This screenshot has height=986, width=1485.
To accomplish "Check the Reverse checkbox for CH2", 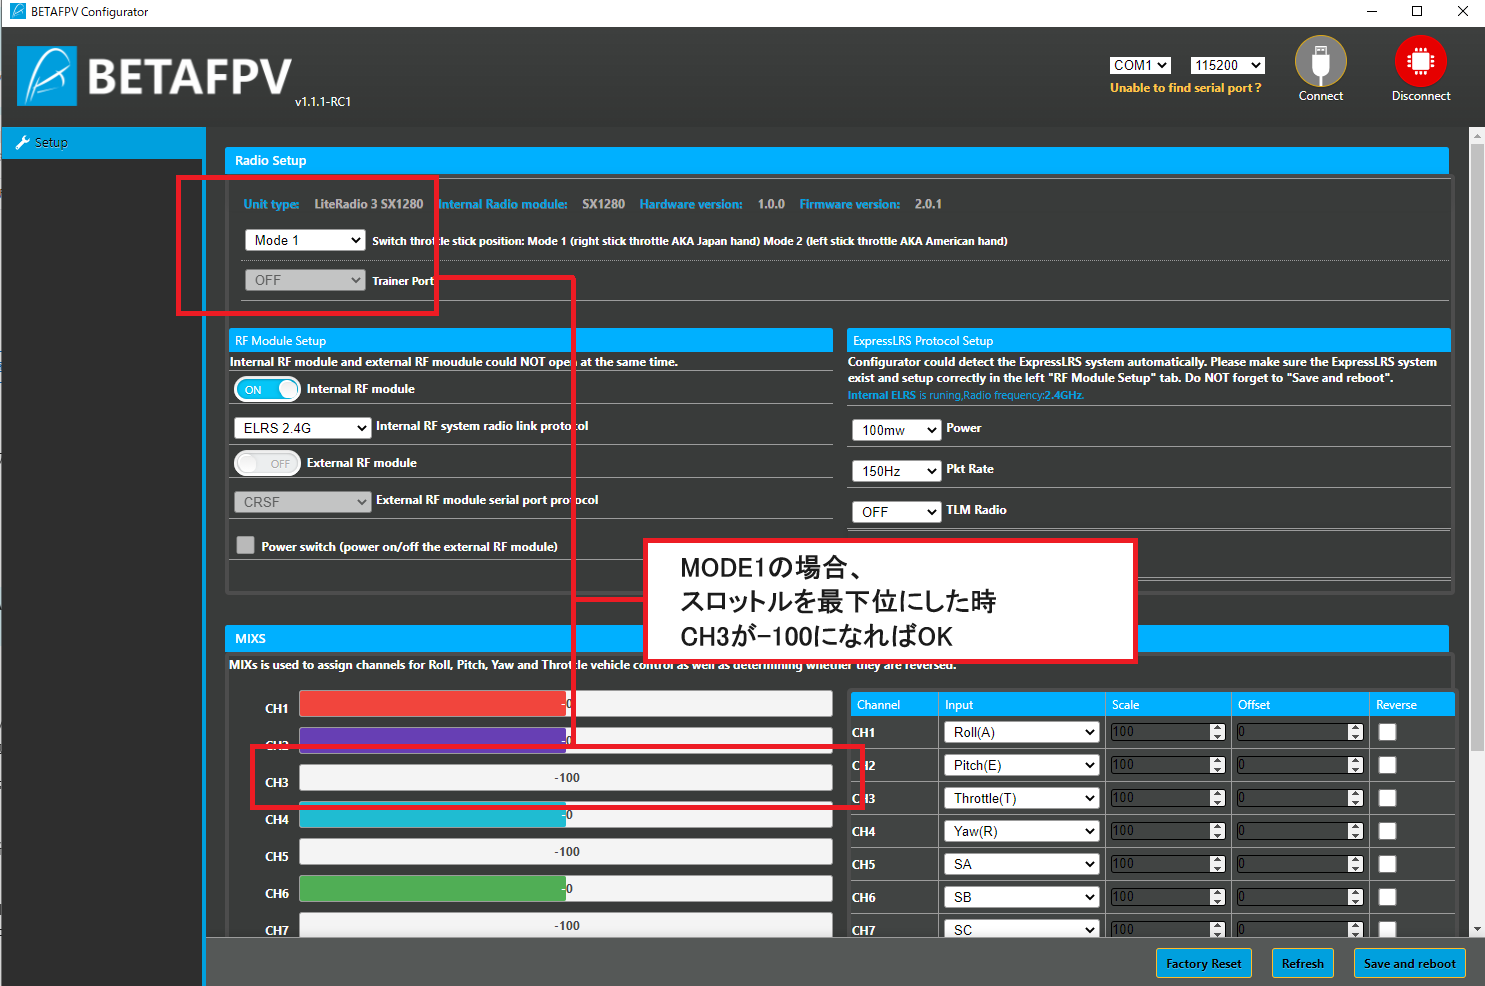I will (1387, 765).
